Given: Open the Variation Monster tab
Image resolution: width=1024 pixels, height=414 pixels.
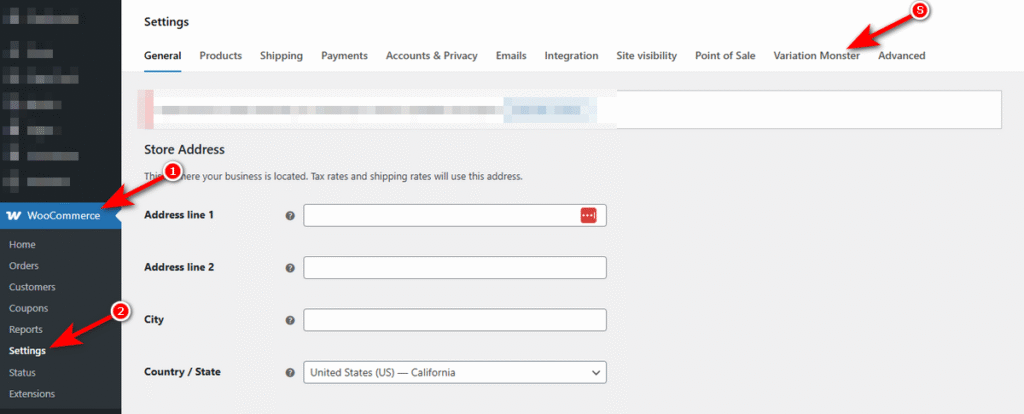Looking at the screenshot, I should coord(816,56).
